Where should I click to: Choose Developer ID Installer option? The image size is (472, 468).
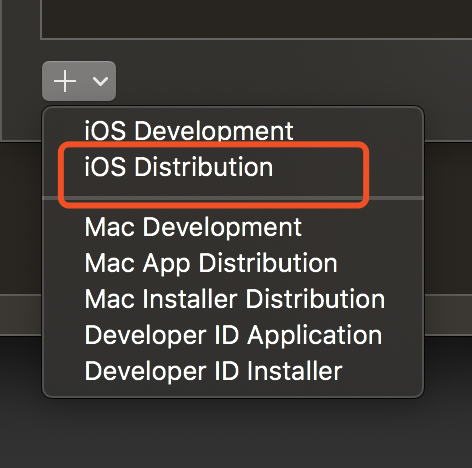click(x=213, y=371)
